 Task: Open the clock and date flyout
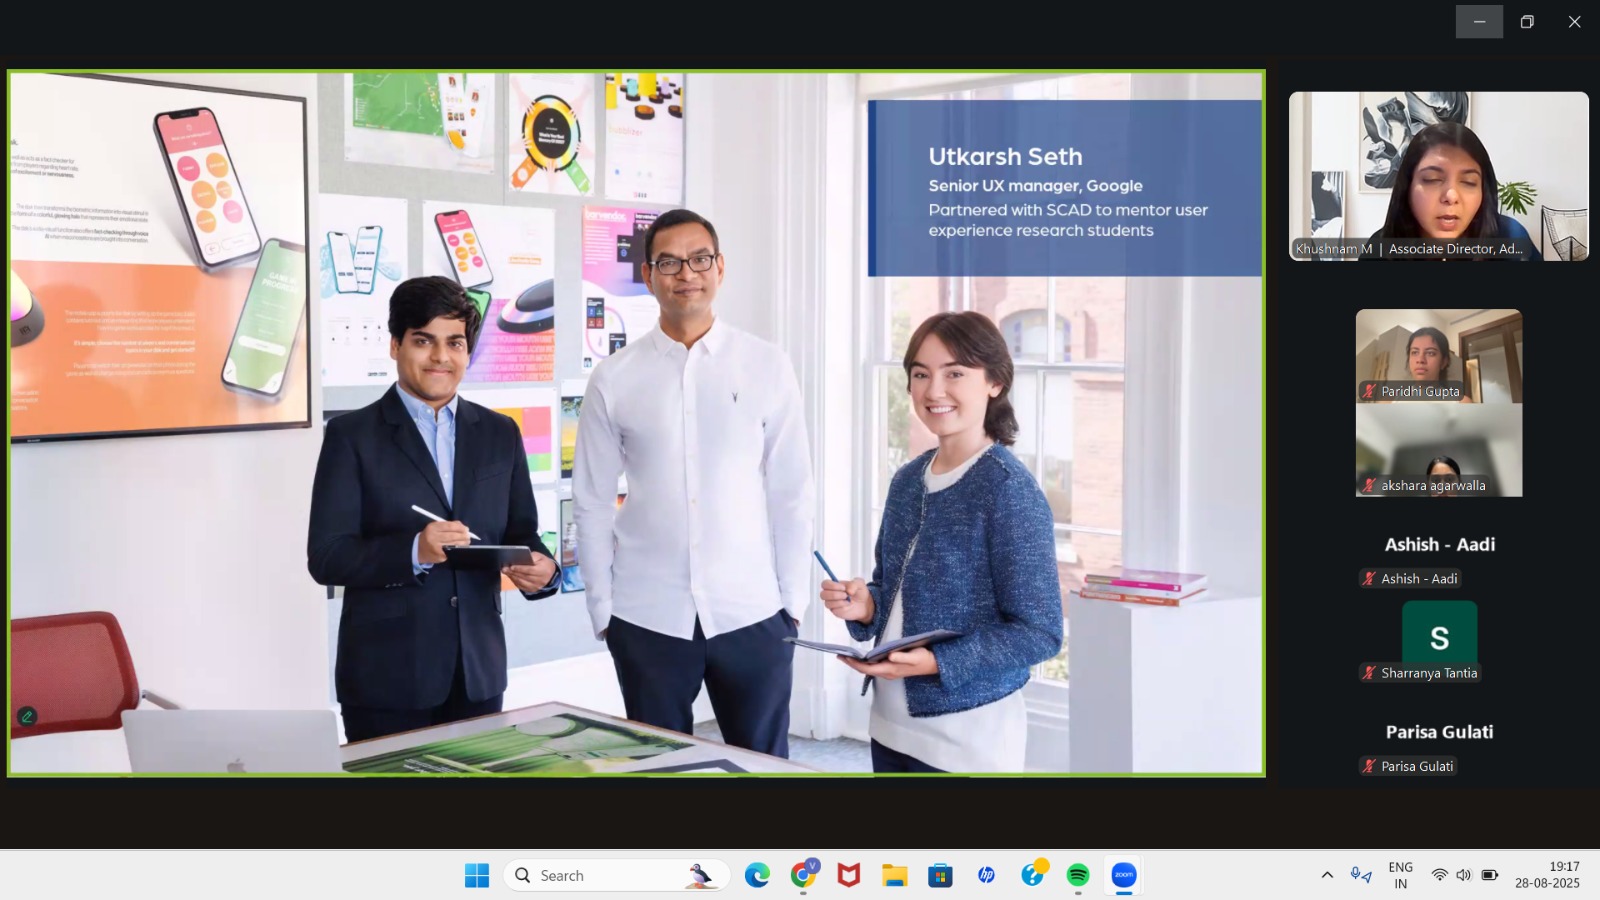(x=1547, y=875)
